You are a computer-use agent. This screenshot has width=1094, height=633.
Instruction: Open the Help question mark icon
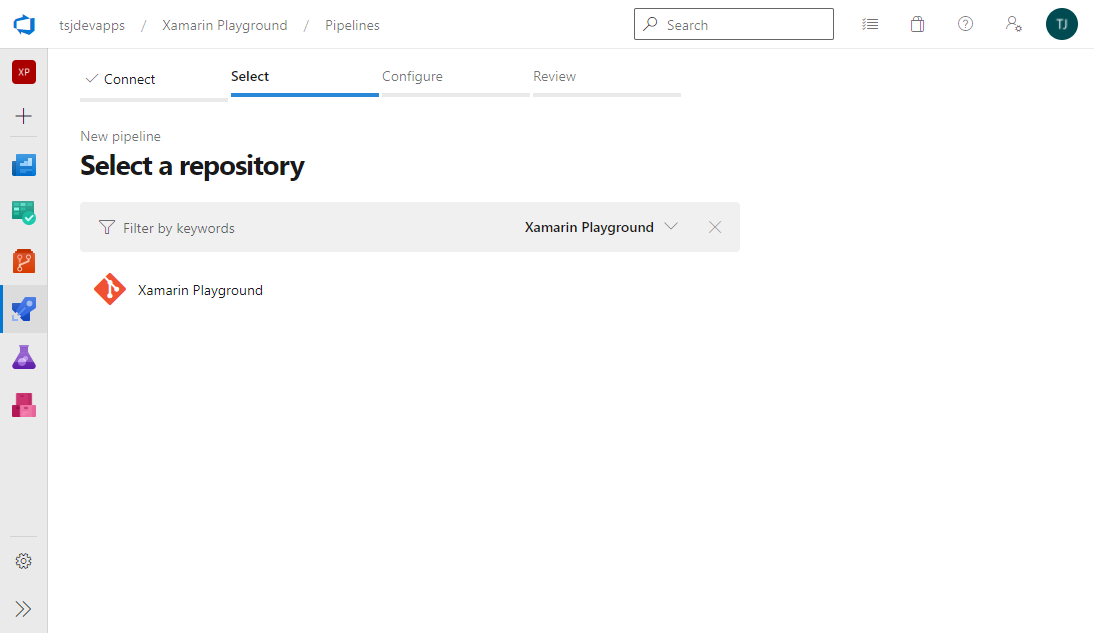[x=965, y=24]
